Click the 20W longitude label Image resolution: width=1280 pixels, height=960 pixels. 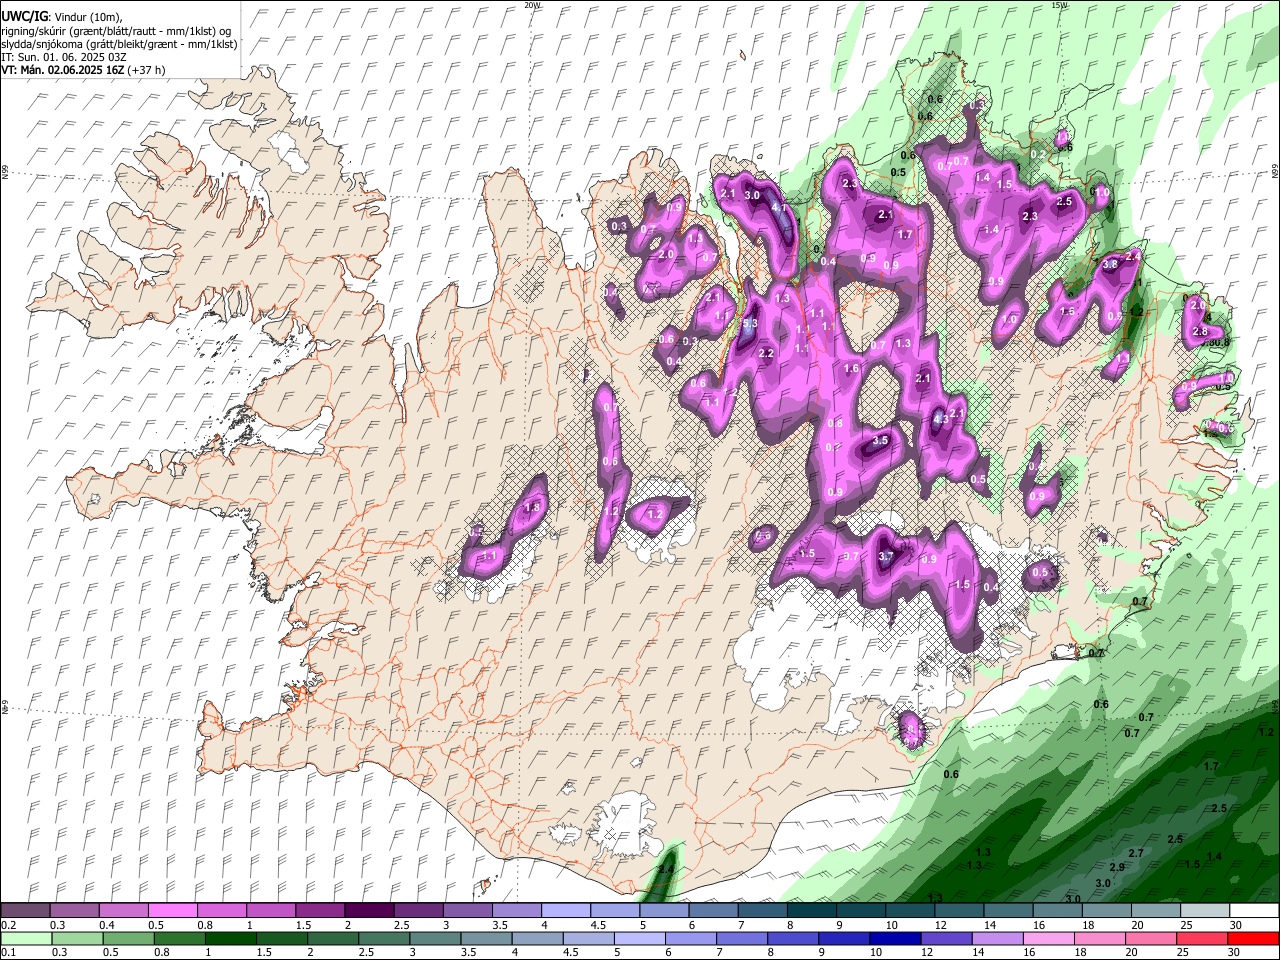[532, 5]
